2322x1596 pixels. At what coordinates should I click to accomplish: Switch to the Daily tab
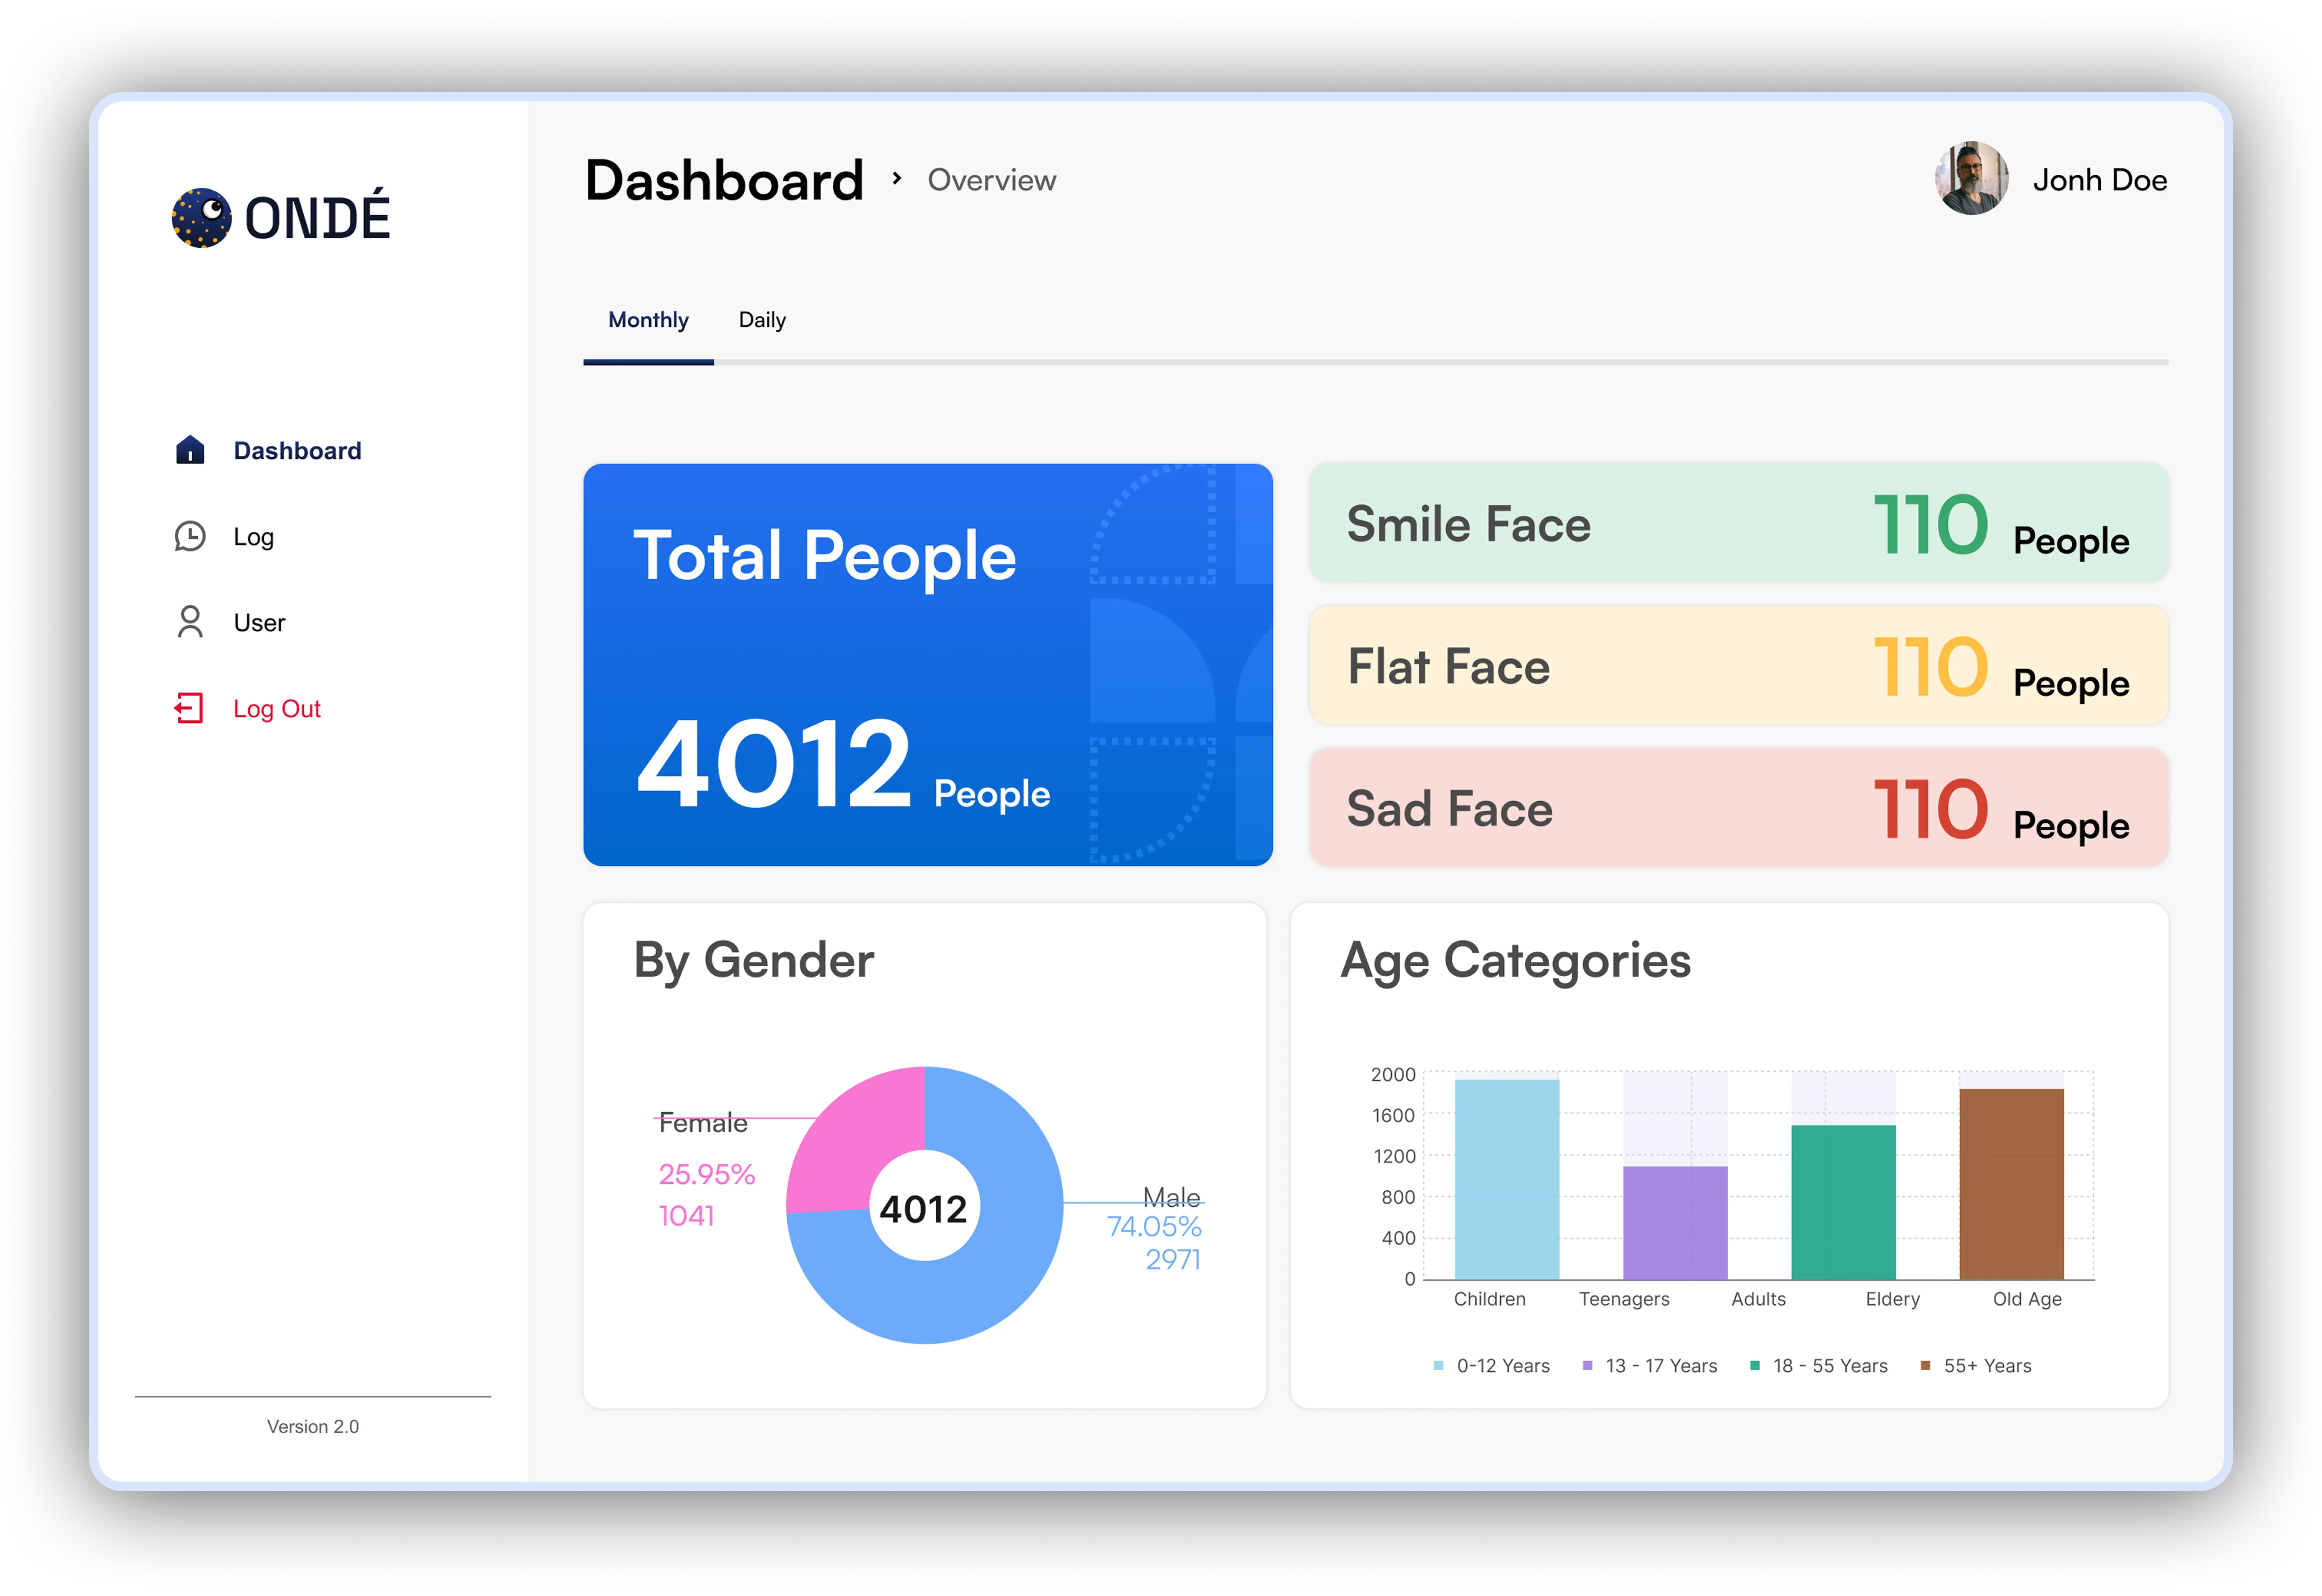pos(762,320)
